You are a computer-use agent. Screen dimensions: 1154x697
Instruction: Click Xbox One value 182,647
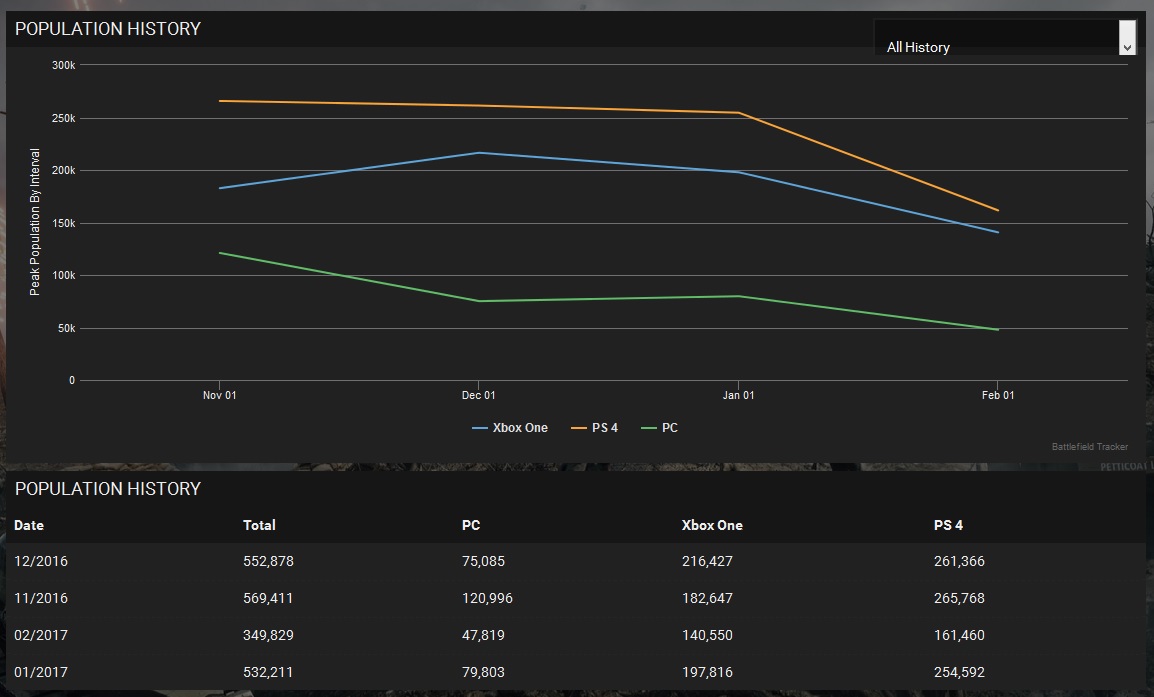(x=707, y=598)
